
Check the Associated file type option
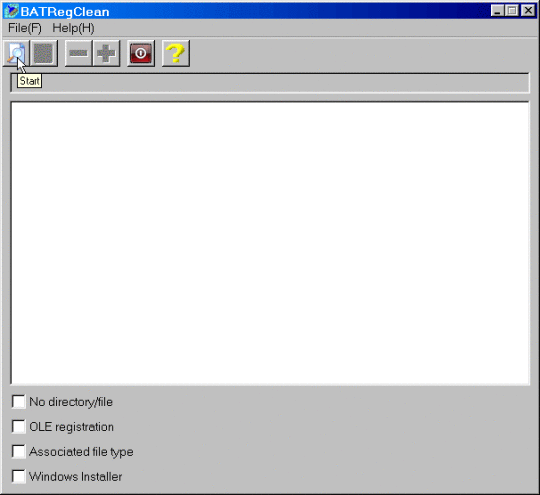18,451
